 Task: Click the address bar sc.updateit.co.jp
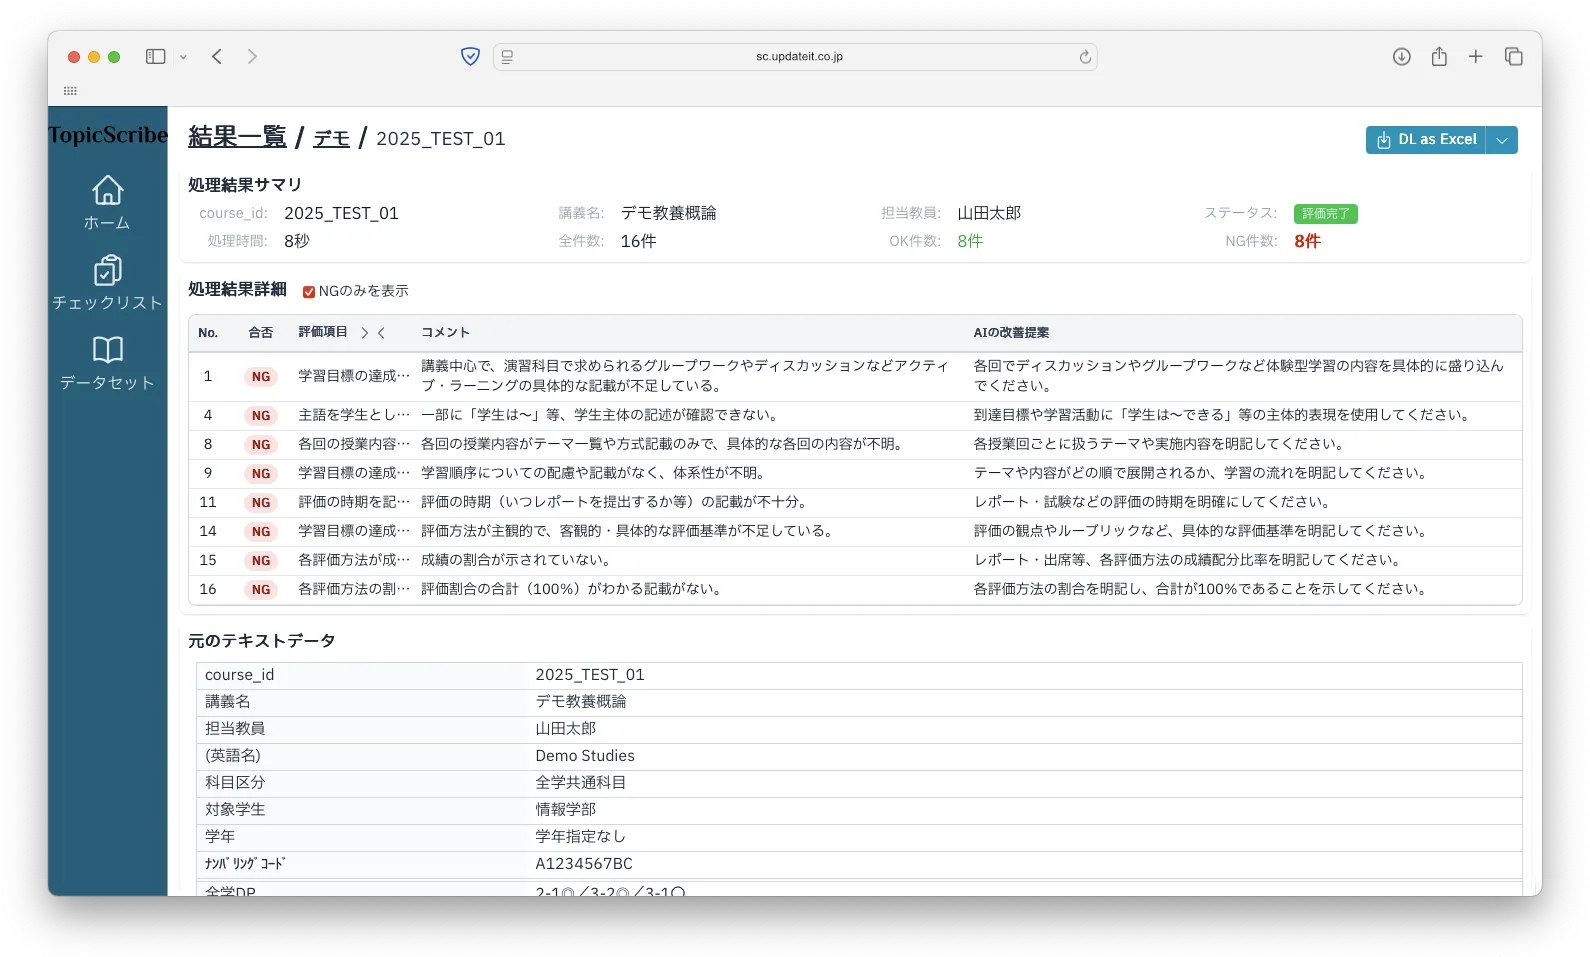798,57
